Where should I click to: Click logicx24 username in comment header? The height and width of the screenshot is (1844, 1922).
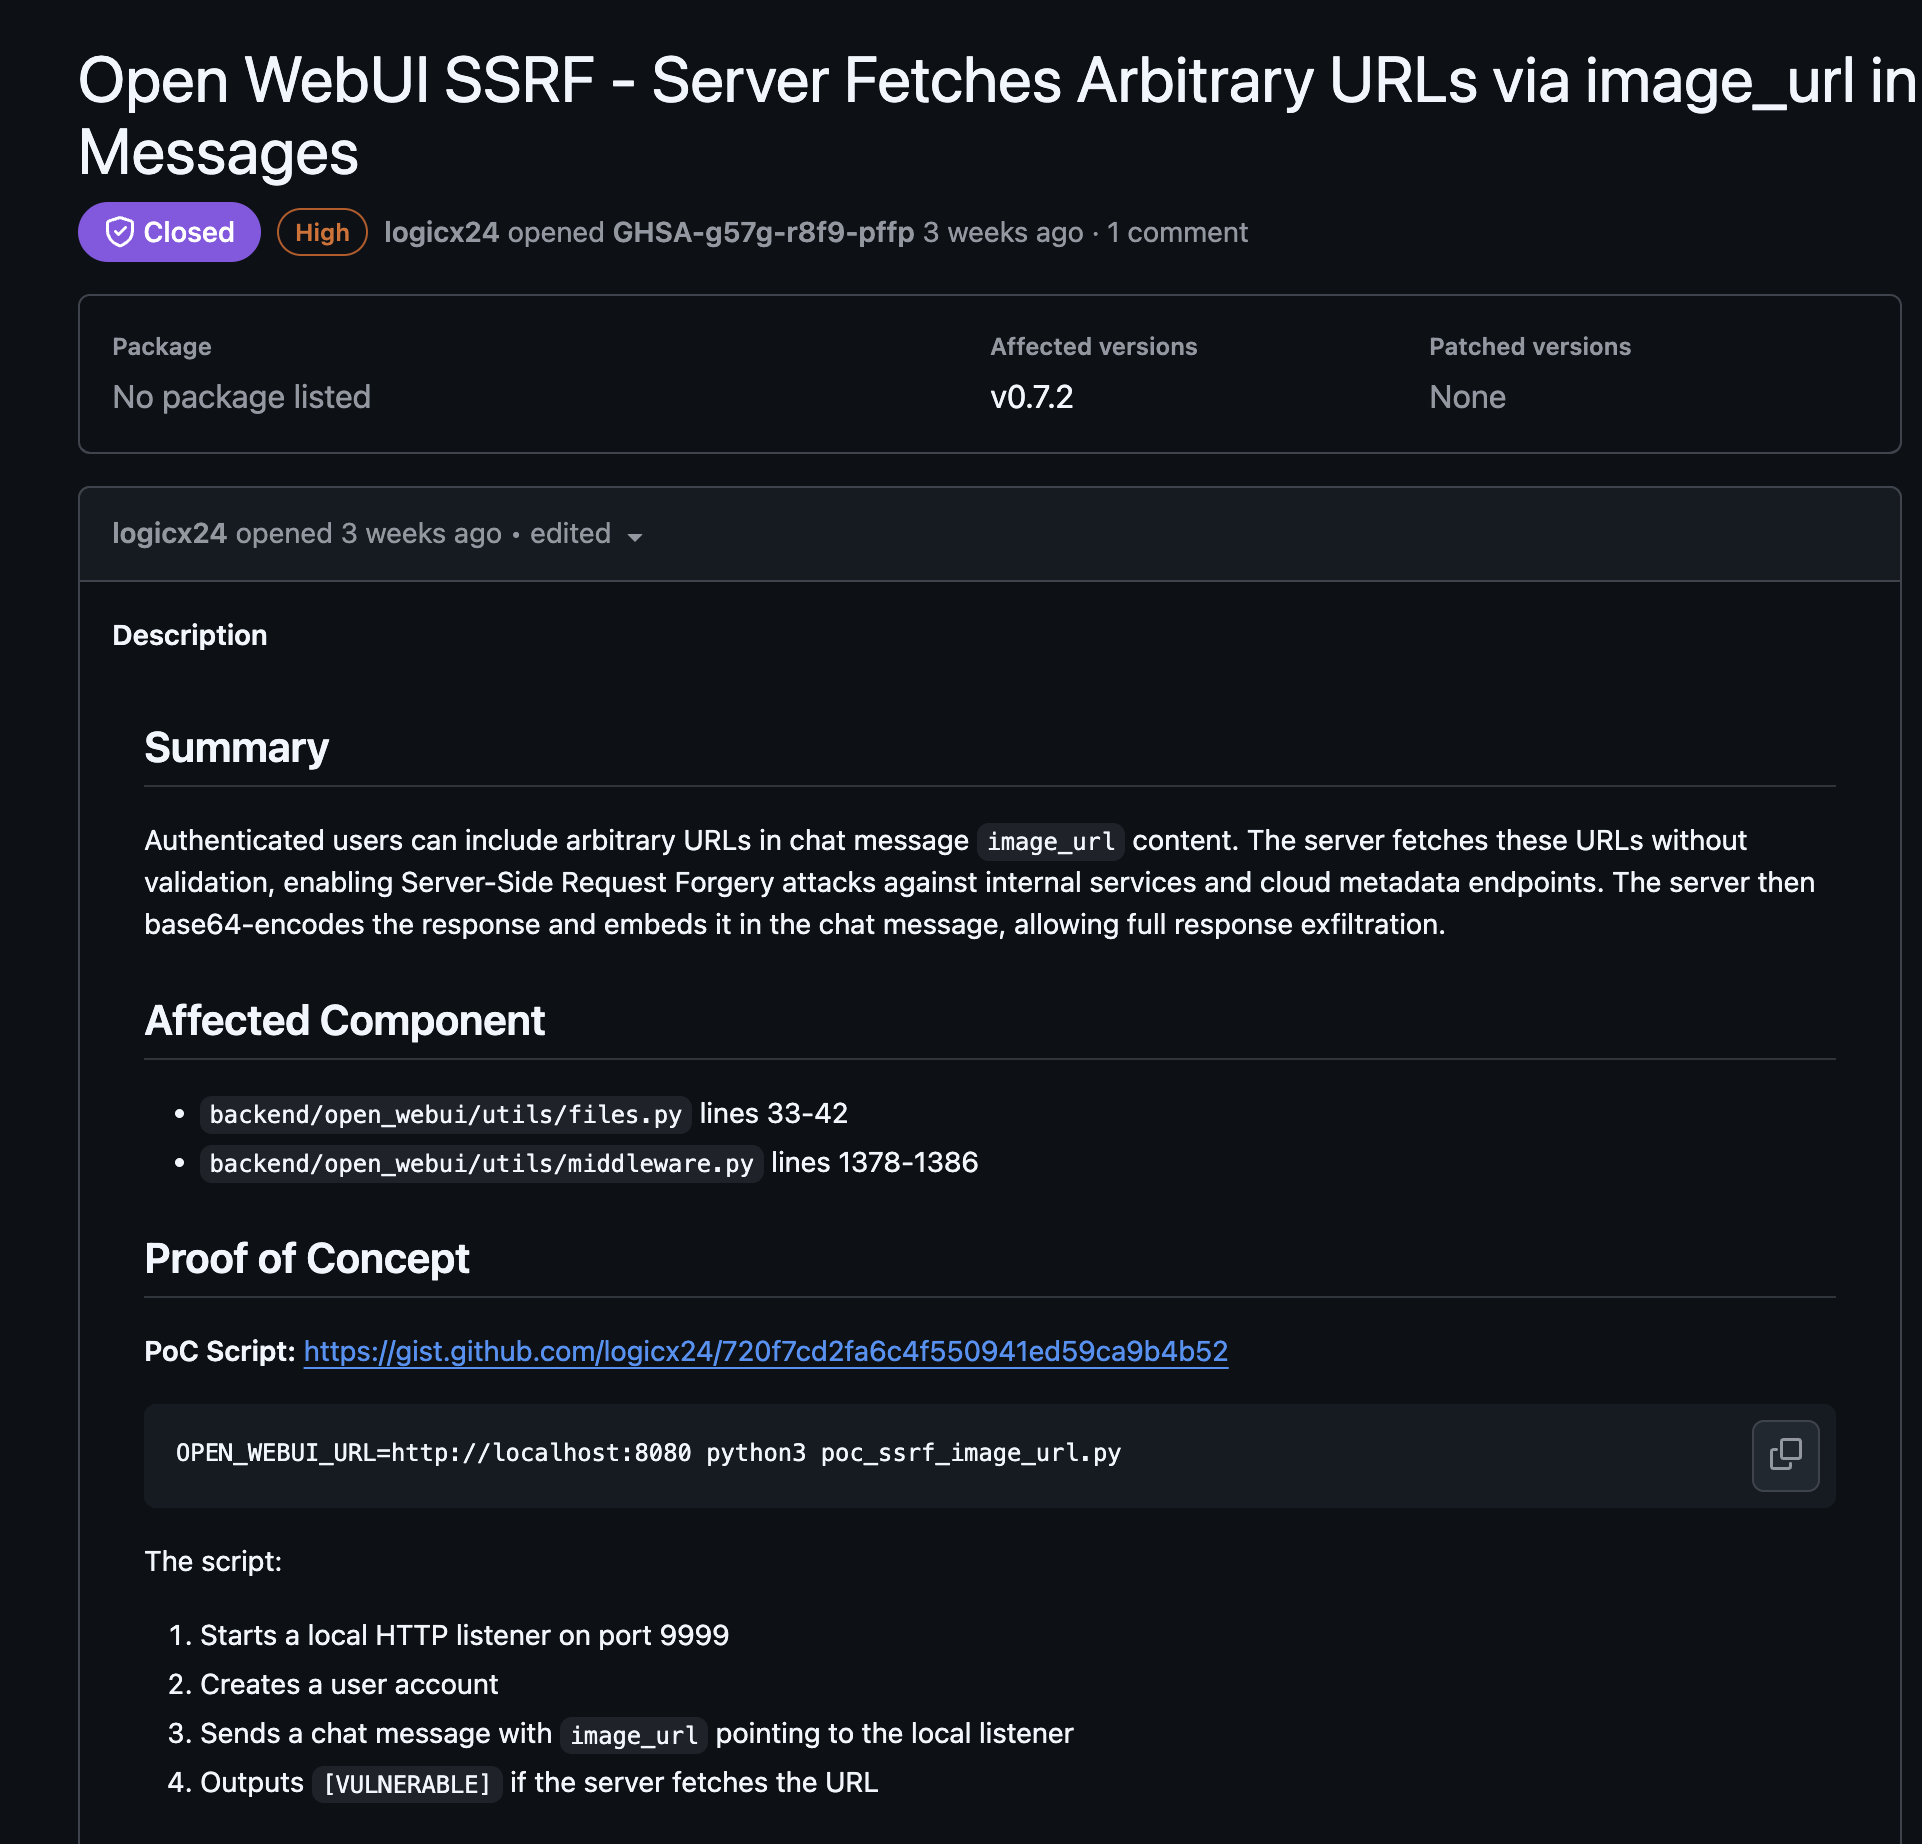[169, 533]
